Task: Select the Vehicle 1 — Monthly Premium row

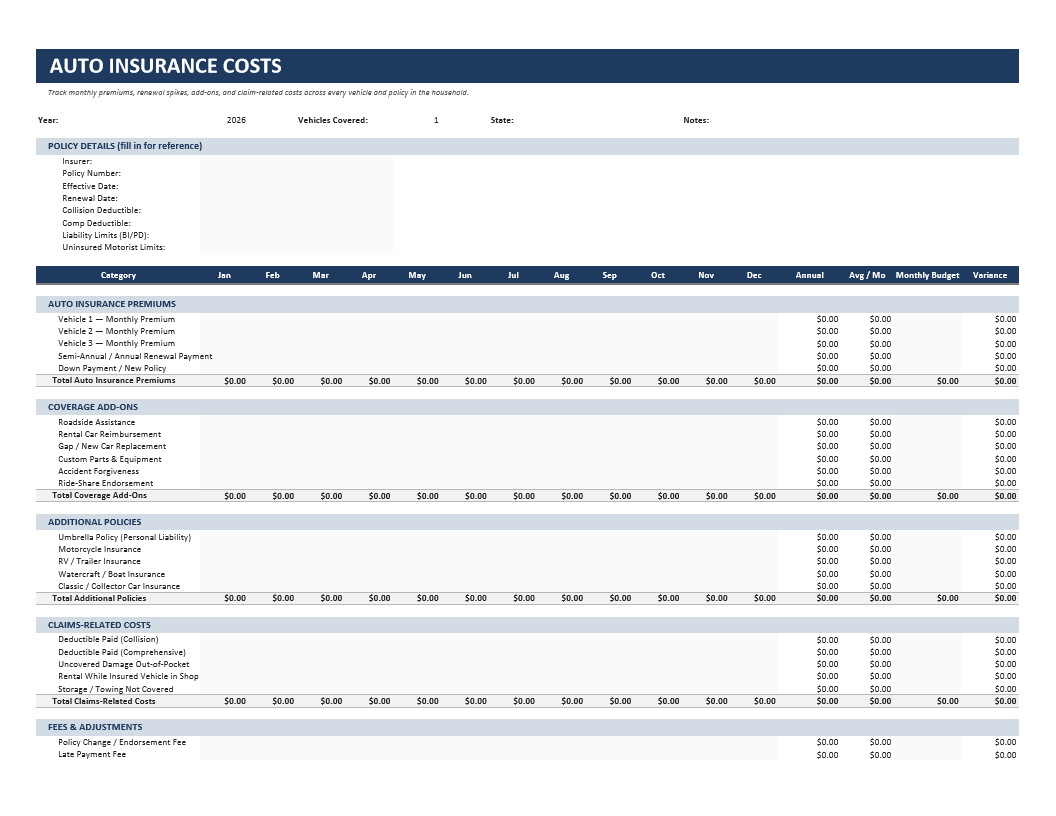Action: [x=527, y=319]
